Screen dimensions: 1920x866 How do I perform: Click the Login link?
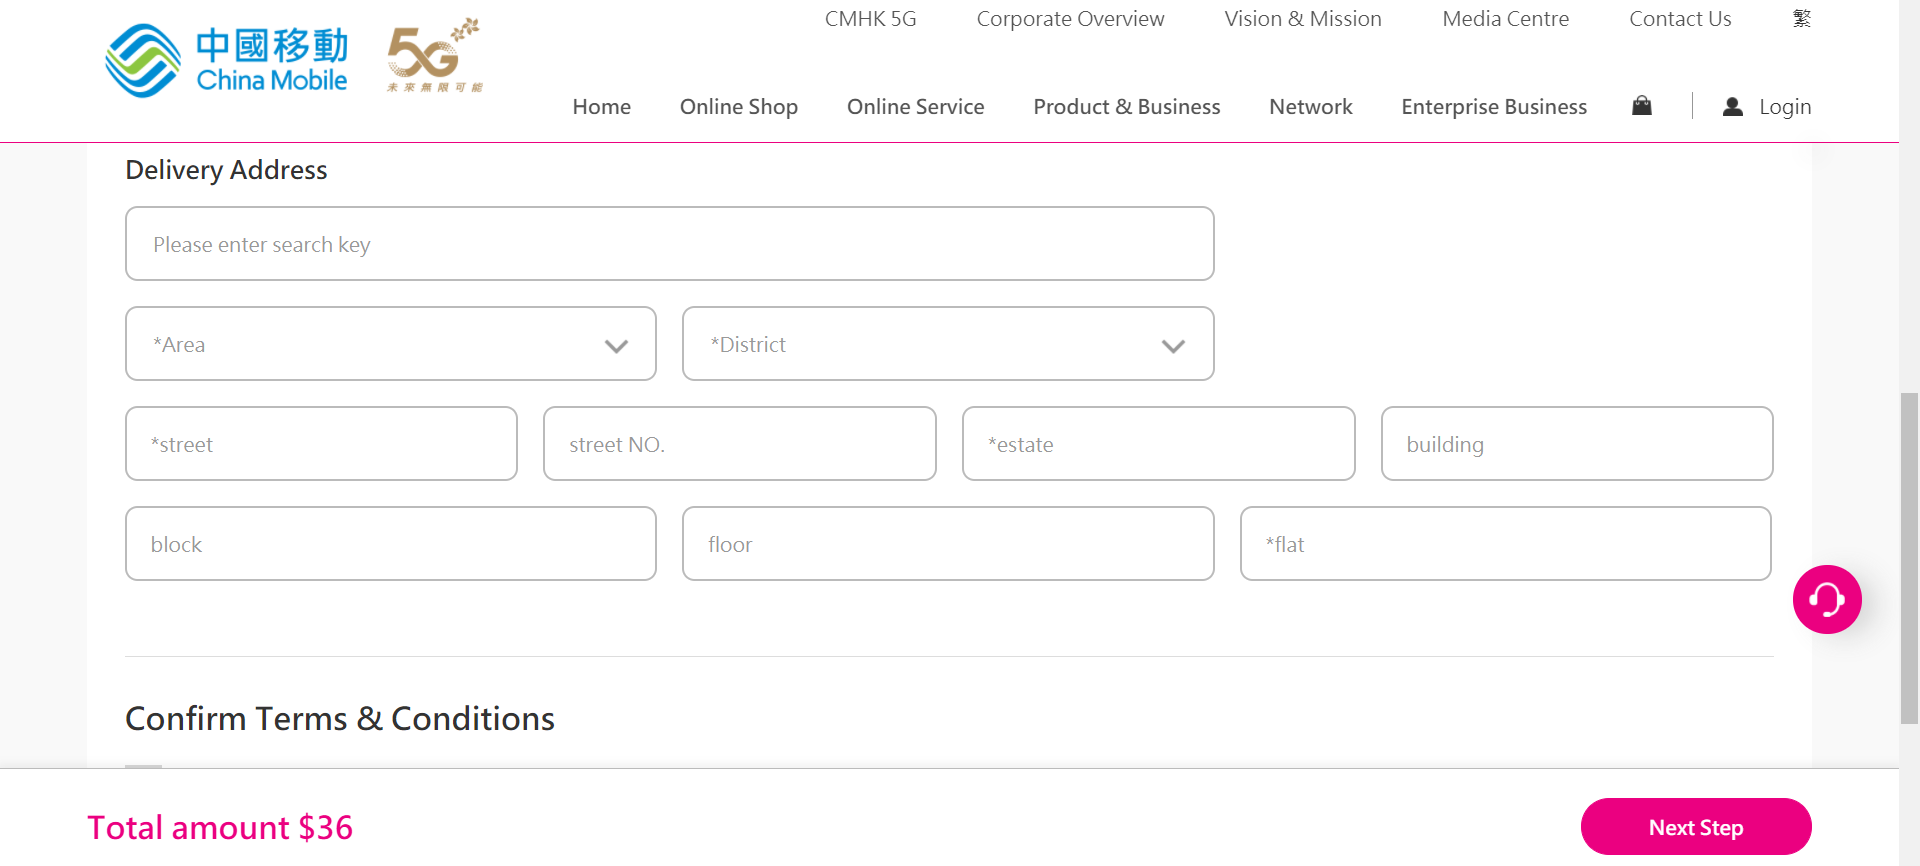(x=1785, y=107)
